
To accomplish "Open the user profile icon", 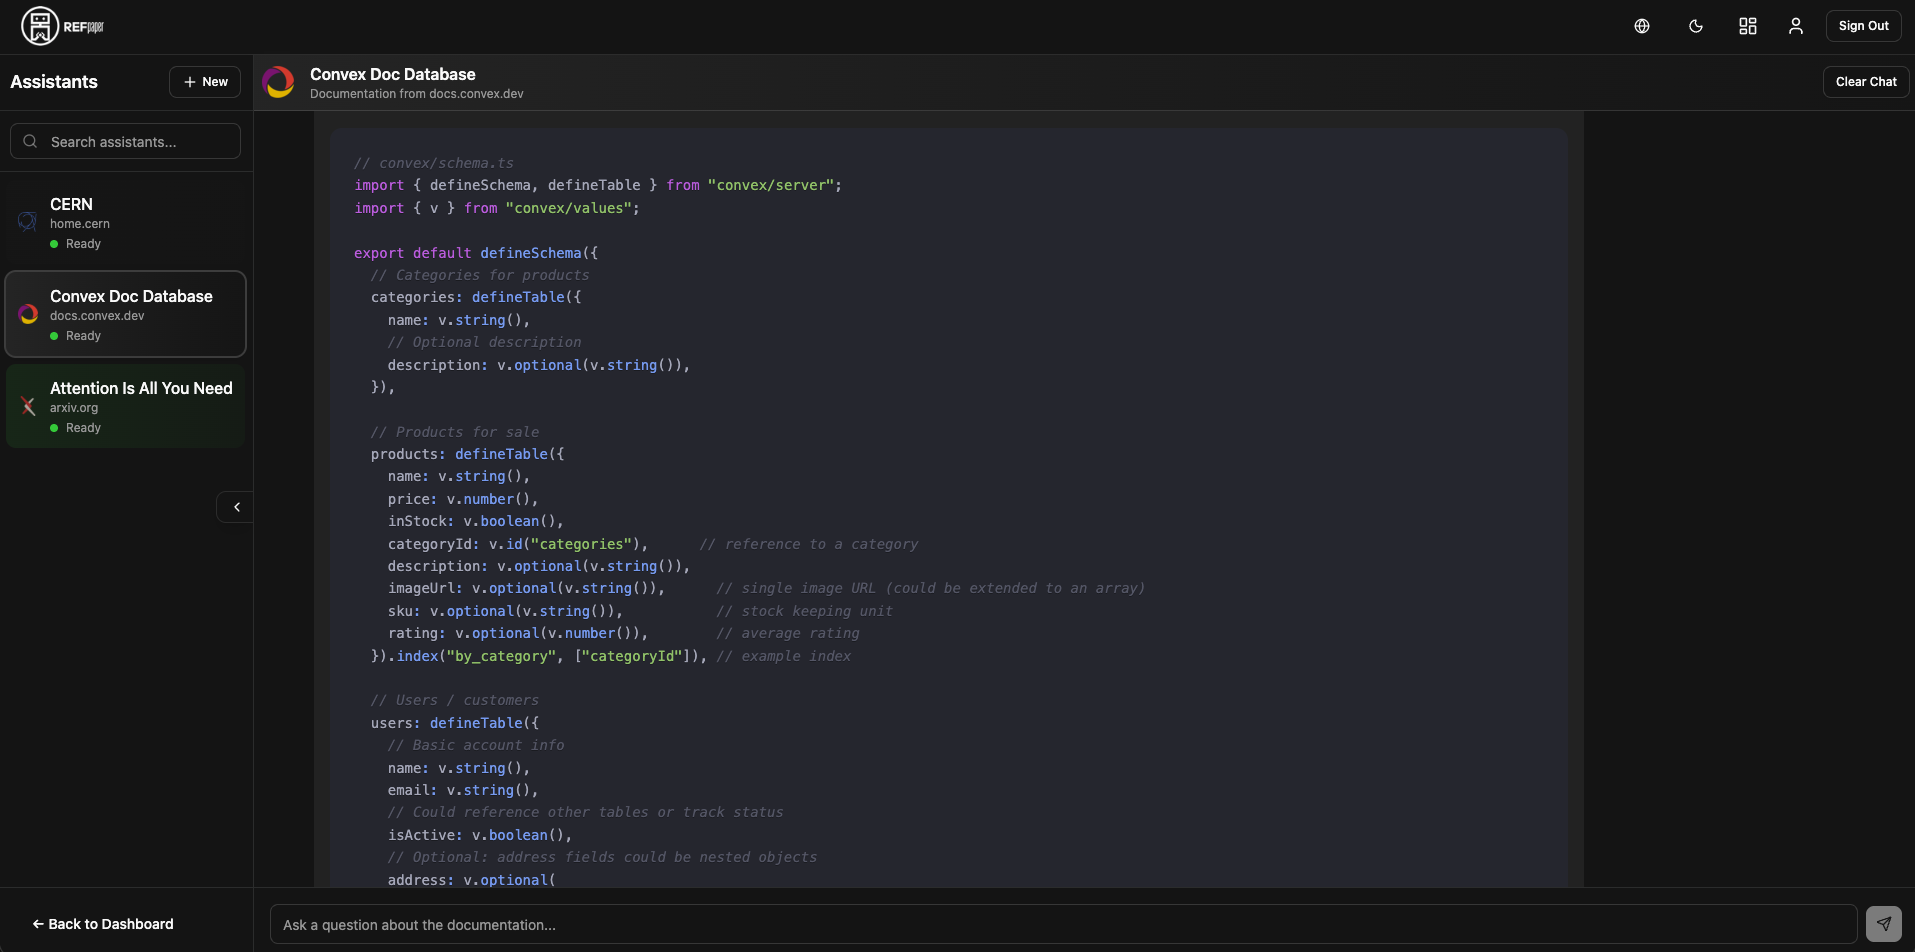I will point(1796,26).
